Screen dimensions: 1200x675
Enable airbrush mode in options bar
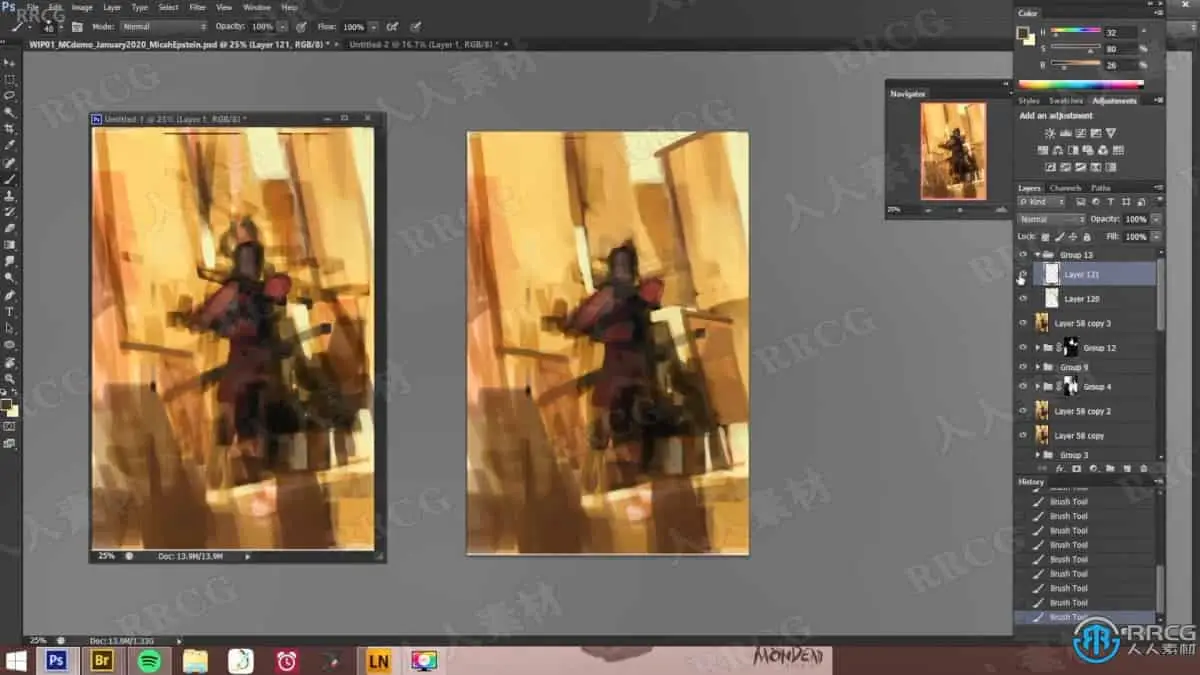(392, 26)
